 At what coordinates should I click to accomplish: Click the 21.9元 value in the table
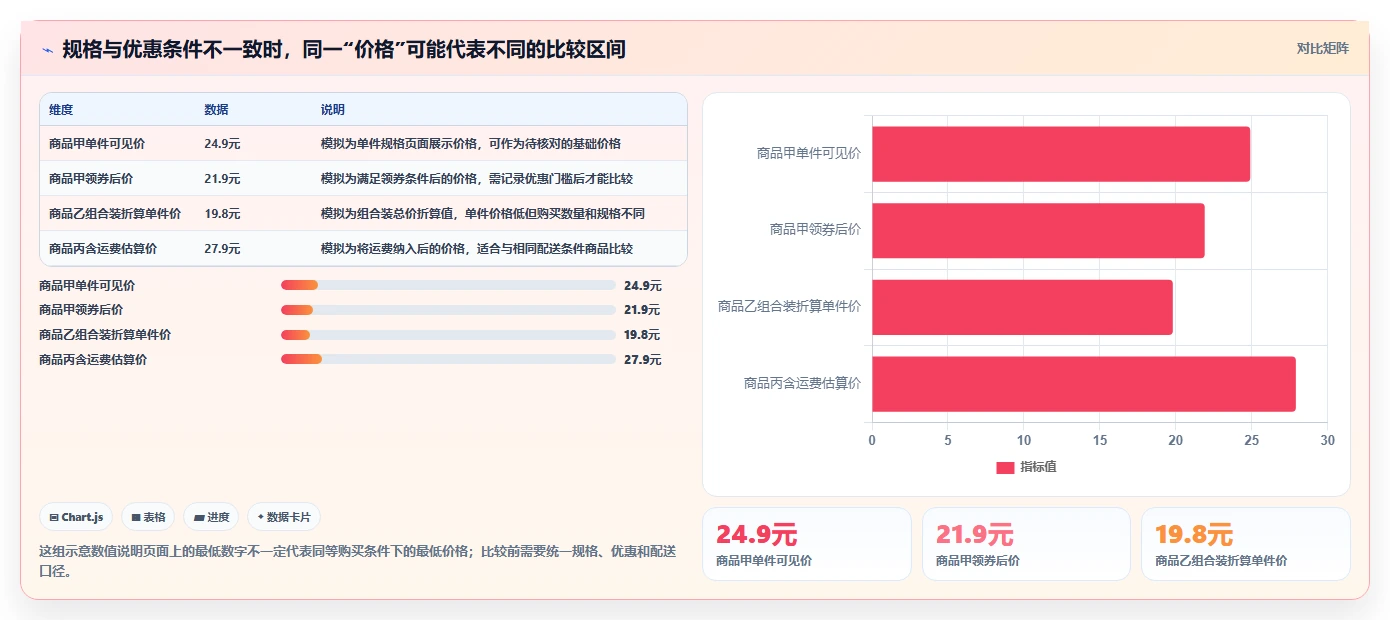(x=222, y=179)
